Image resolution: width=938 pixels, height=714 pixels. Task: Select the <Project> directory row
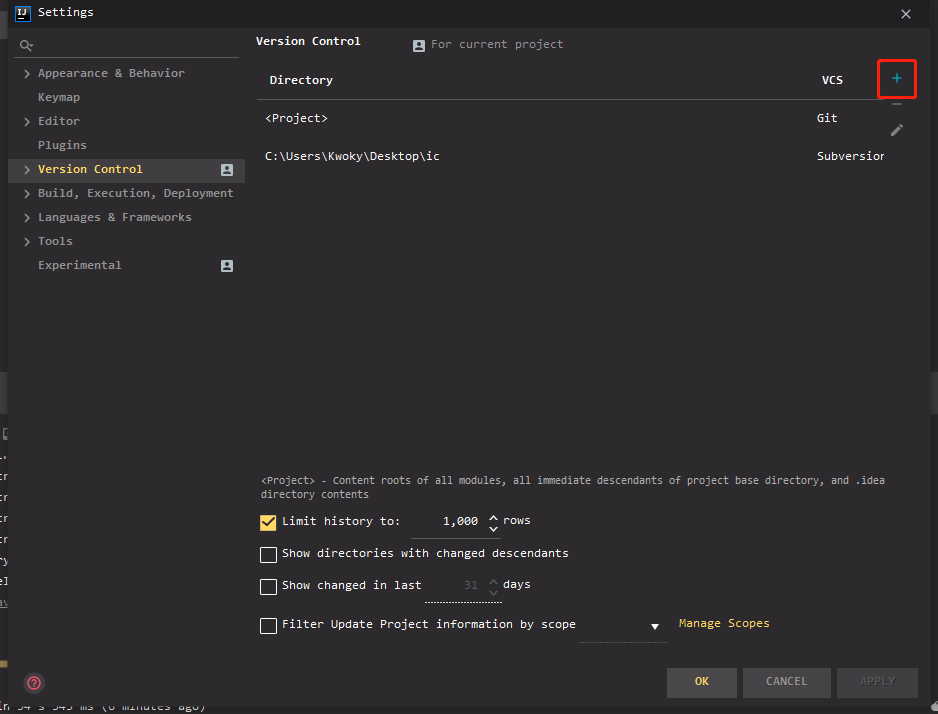[570, 118]
